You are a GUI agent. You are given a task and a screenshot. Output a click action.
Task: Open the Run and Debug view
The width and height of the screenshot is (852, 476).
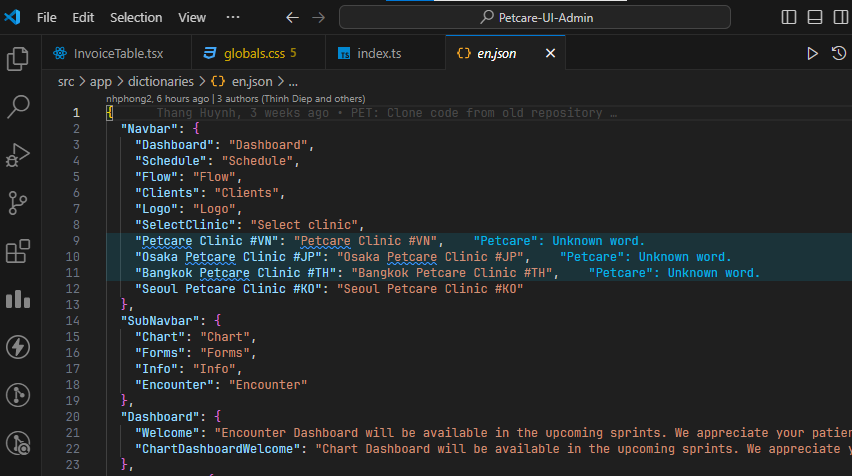tap(18, 155)
